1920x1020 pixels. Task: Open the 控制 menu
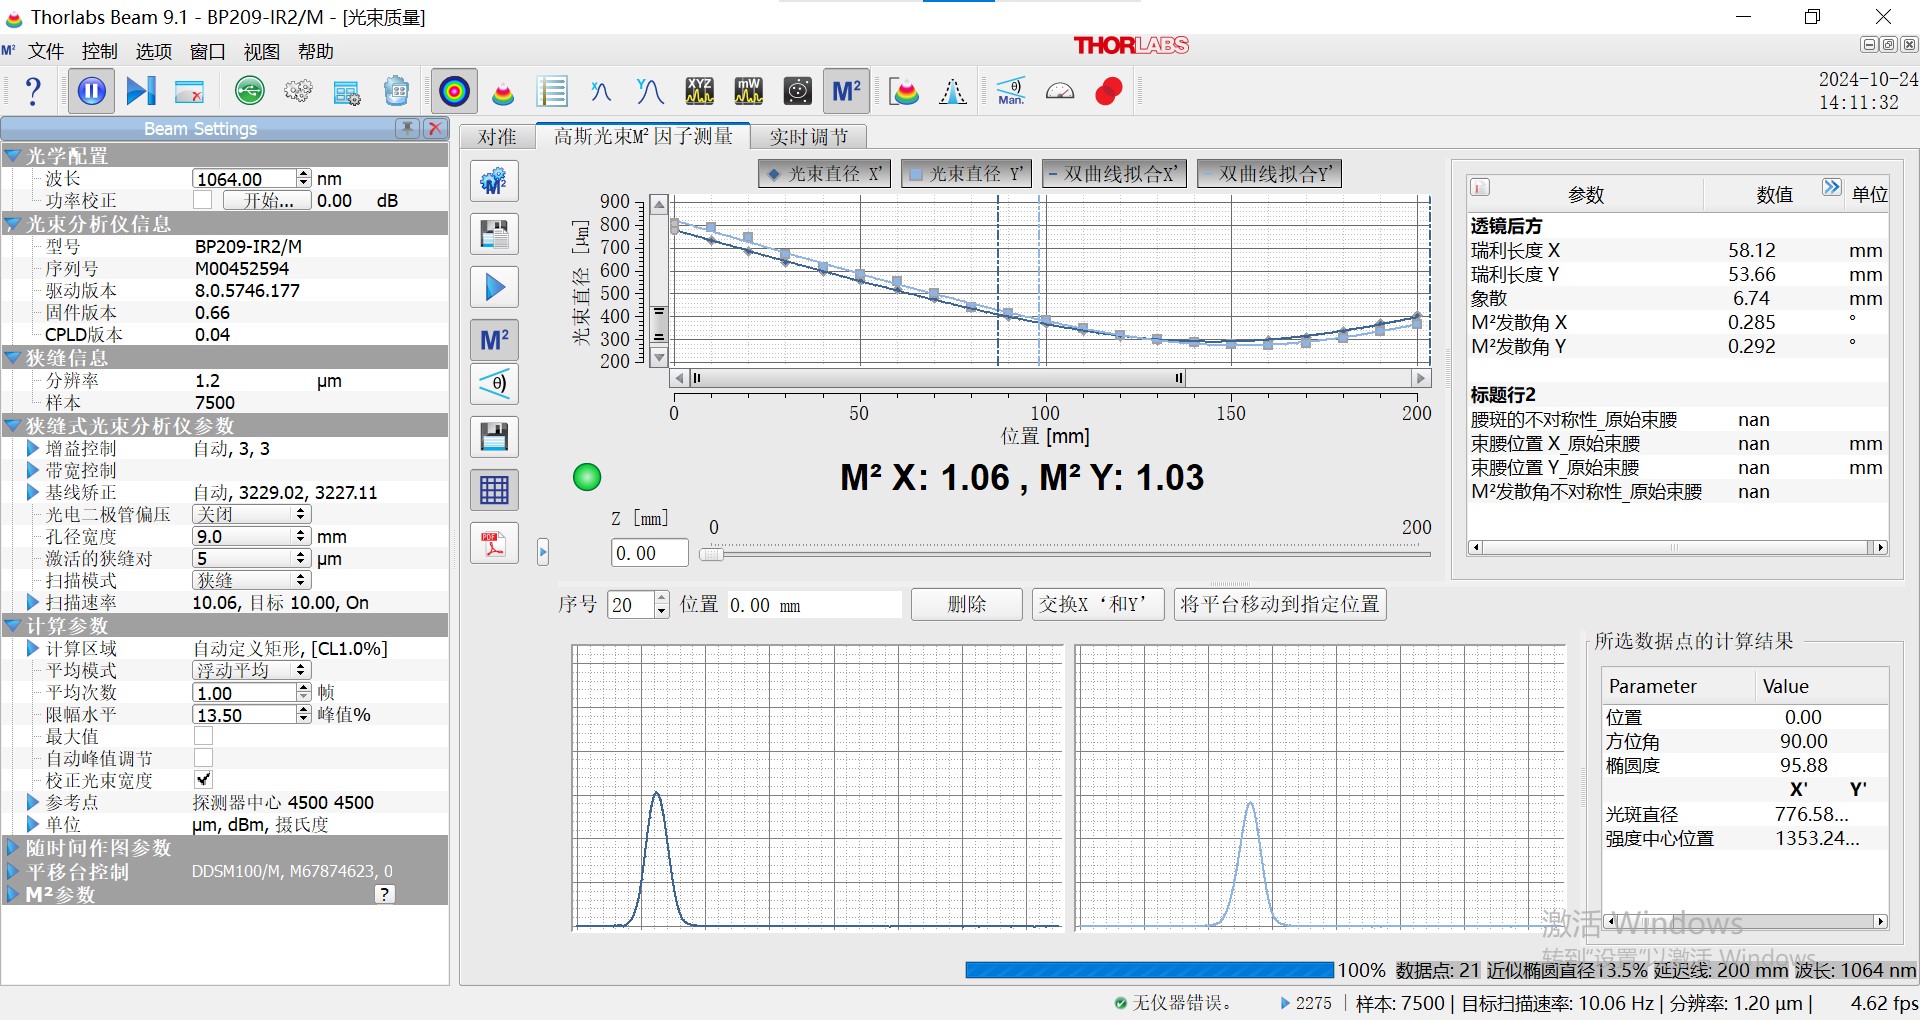[x=100, y=52]
